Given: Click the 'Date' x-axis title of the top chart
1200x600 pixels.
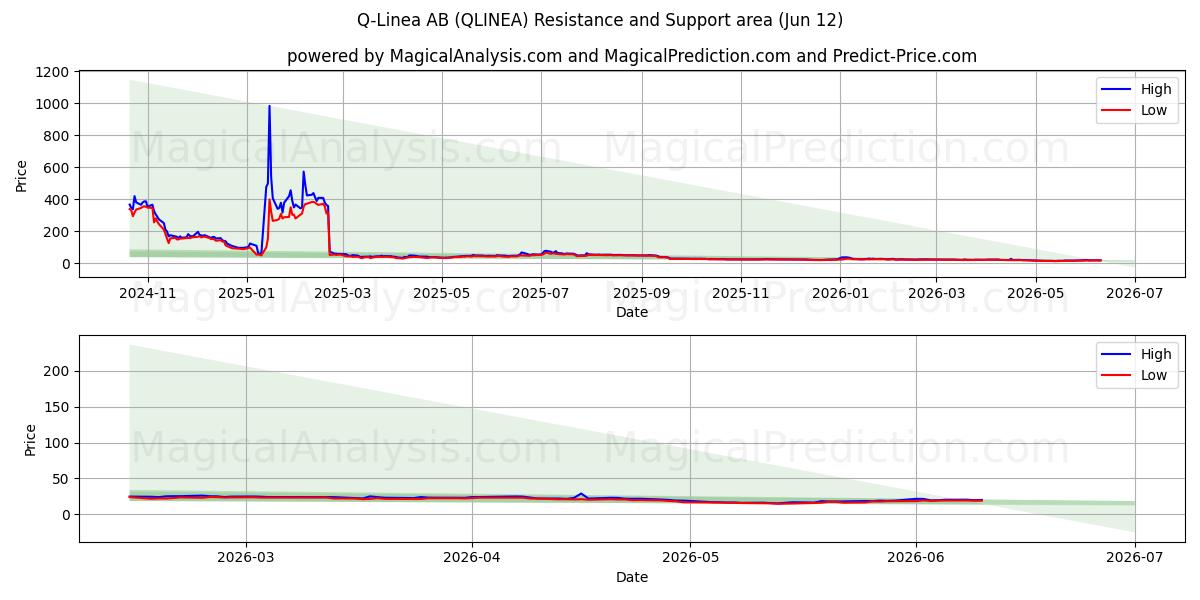Looking at the screenshot, I should pos(631,312).
